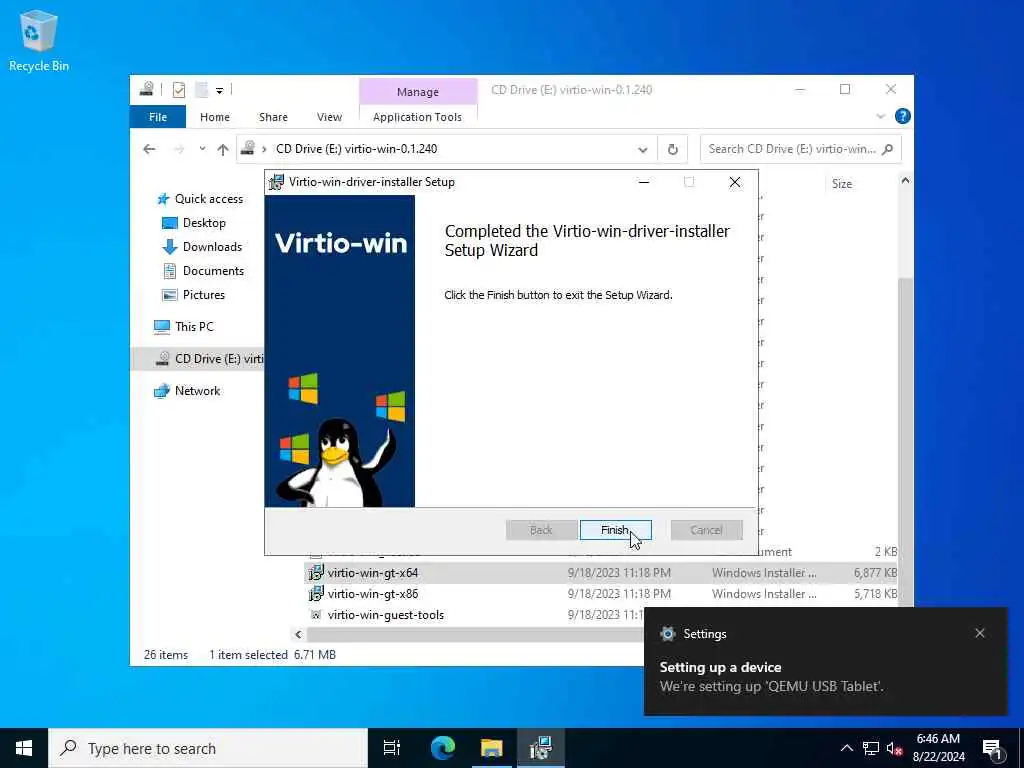This screenshot has width=1024, height=768.
Task: Click the Settings gear in notification
Action: tap(667, 633)
